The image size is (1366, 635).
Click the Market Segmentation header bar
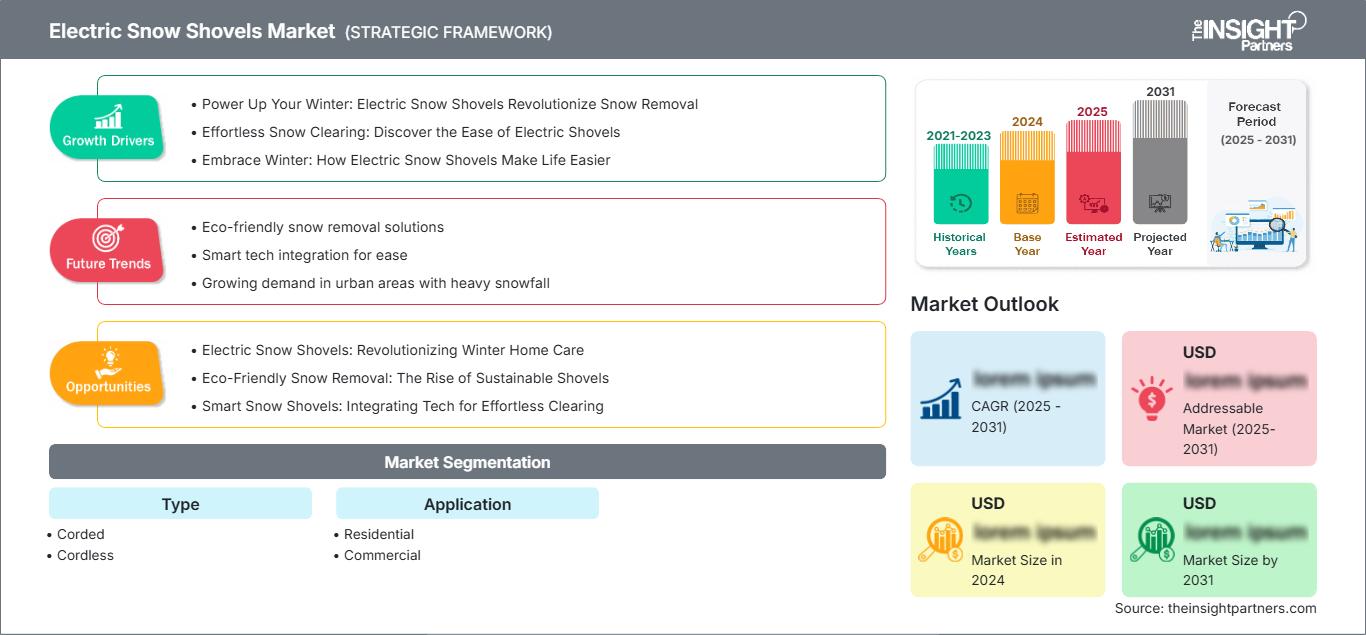coord(467,462)
